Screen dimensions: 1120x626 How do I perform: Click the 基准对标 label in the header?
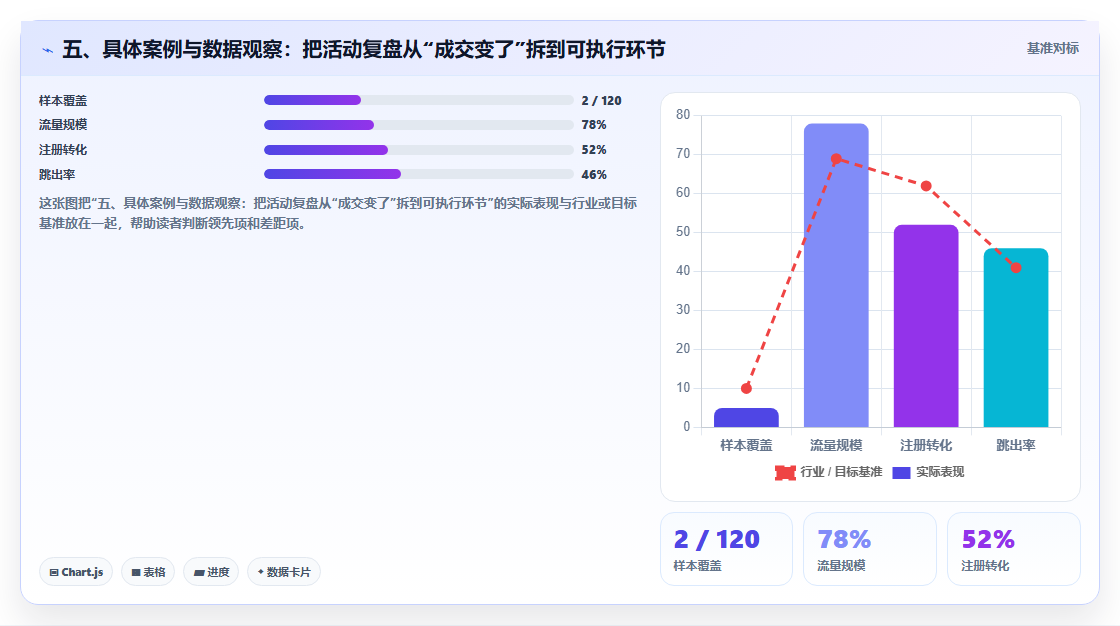click(x=1053, y=49)
